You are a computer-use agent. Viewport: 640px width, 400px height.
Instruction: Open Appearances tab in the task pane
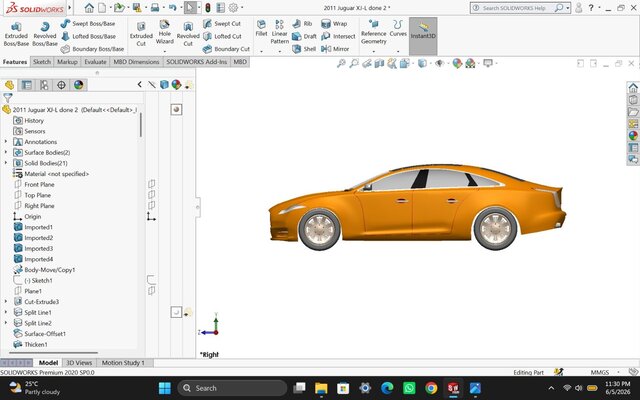633,136
